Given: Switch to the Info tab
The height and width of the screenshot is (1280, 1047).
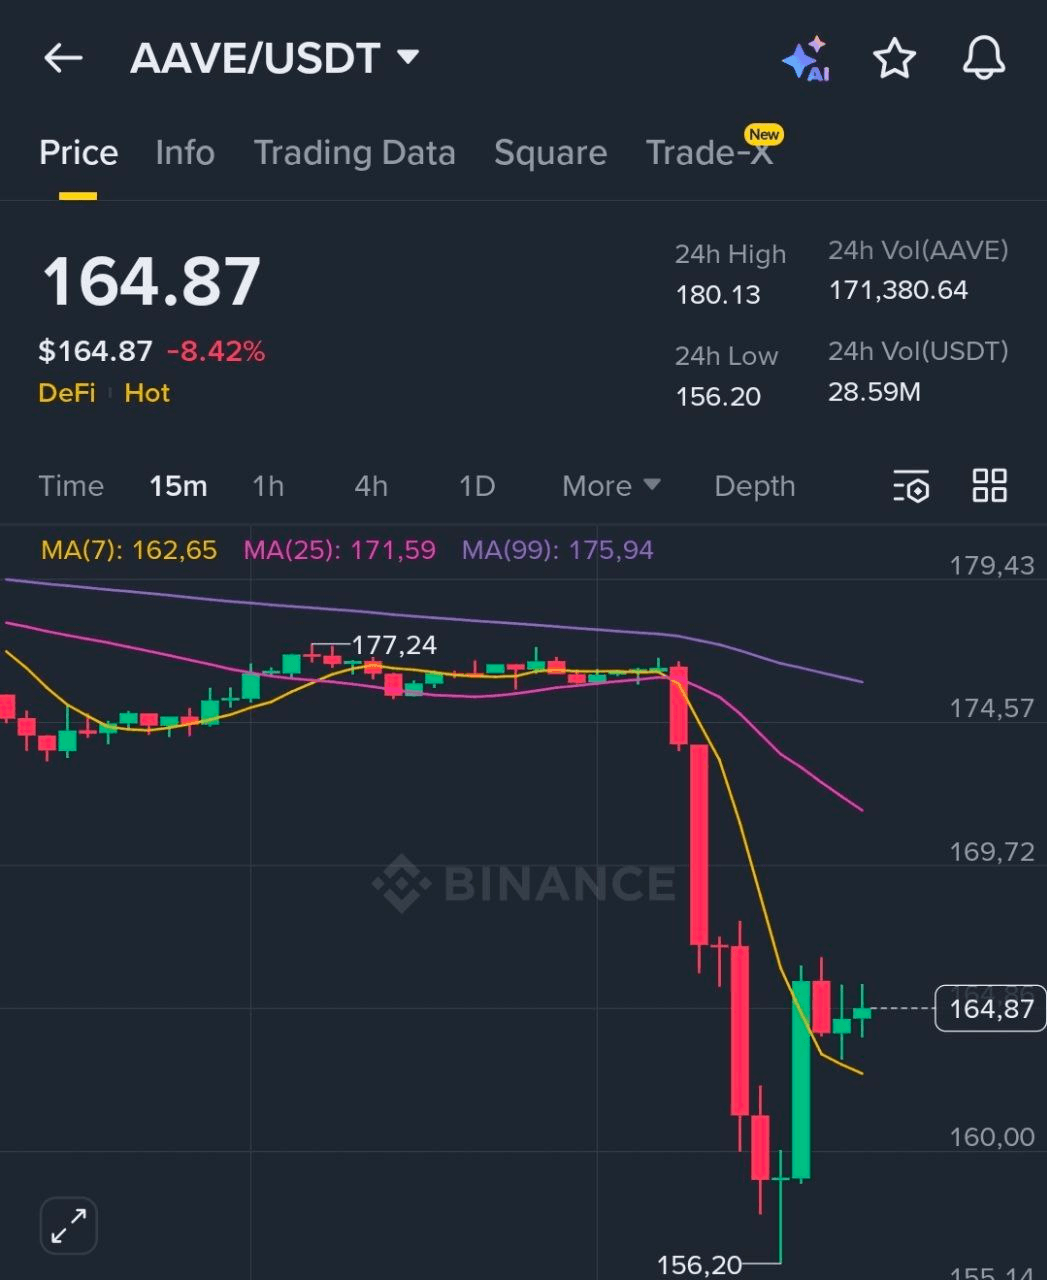Looking at the screenshot, I should (185, 153).
